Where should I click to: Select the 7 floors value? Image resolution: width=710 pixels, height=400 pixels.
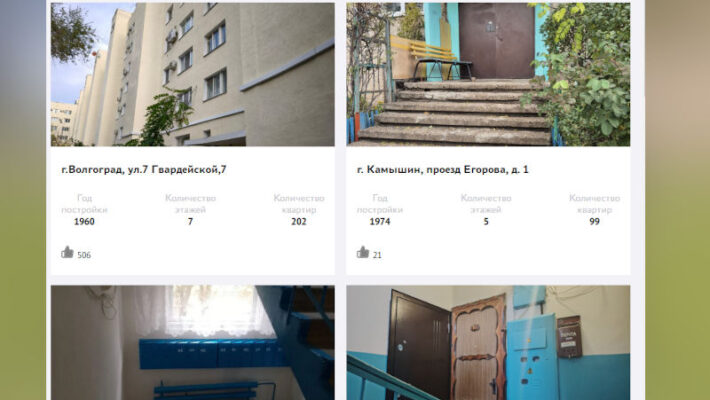[190, 222]
